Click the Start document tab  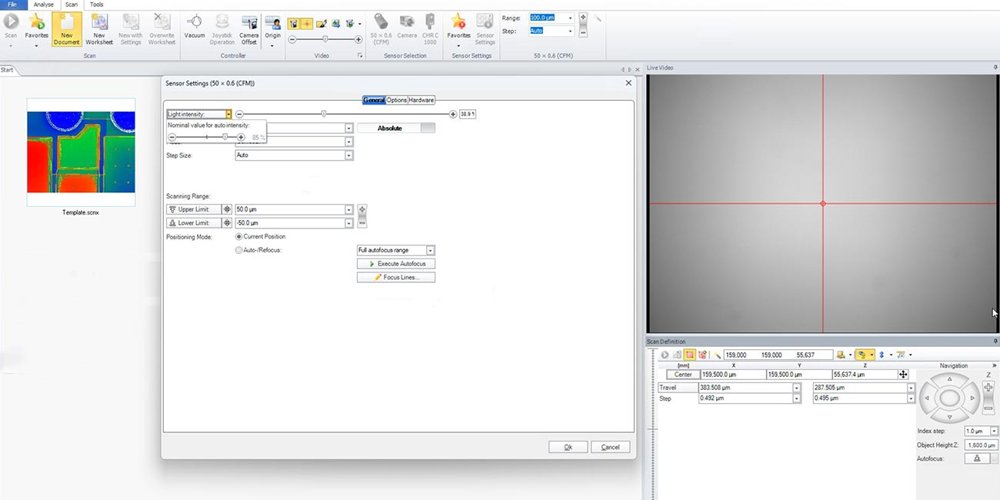(7, 70)
